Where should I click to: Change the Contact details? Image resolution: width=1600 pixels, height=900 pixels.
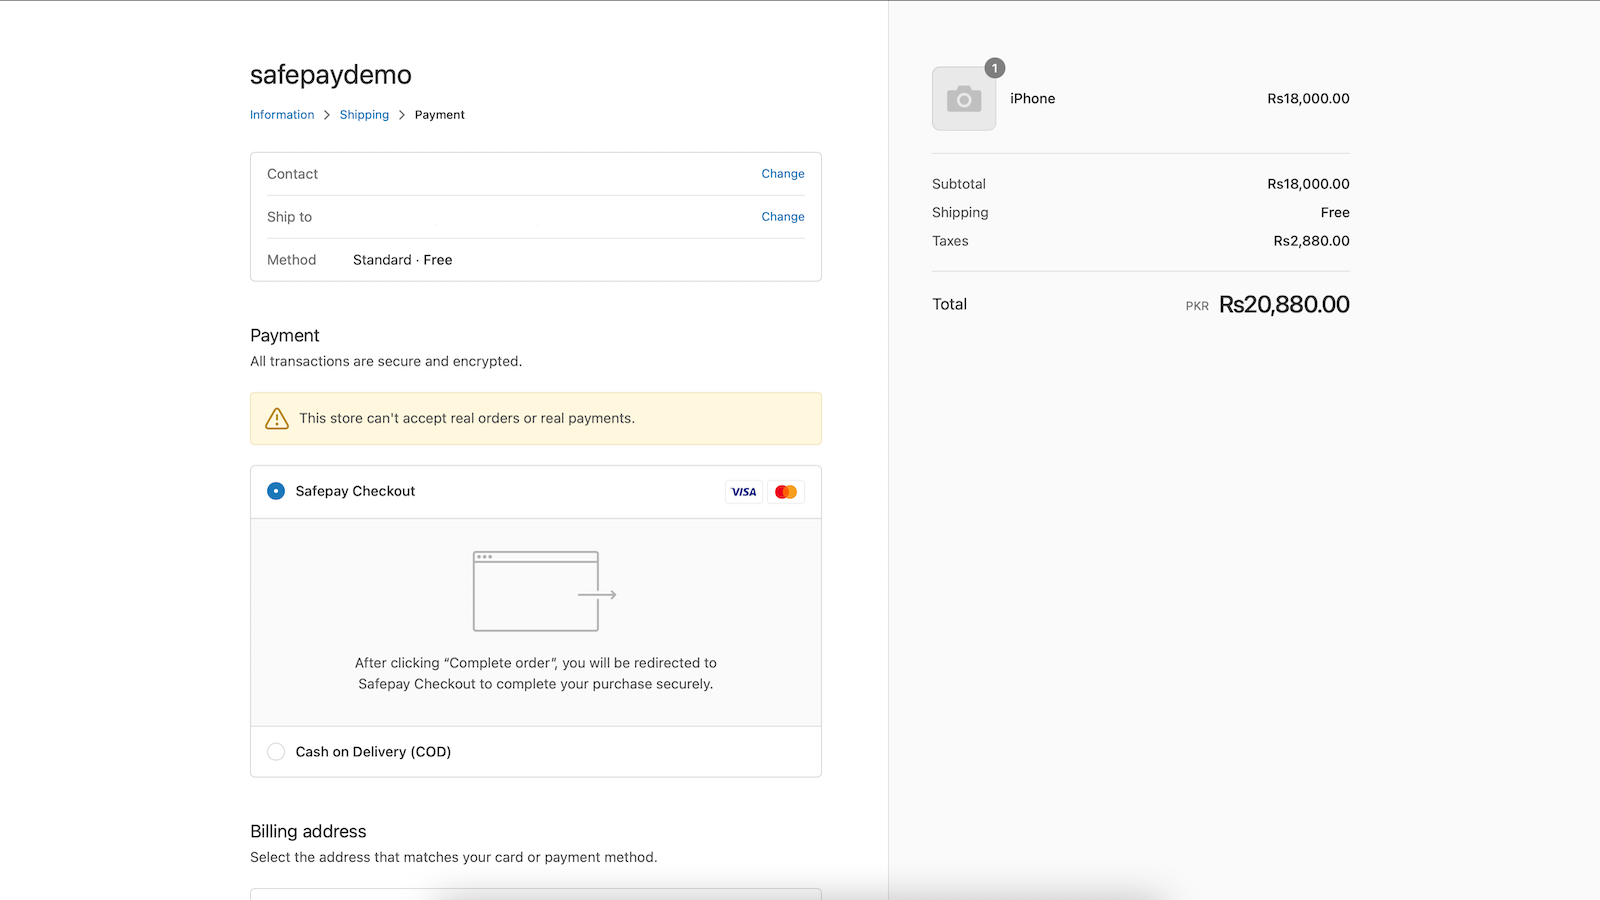click(783, 174)
